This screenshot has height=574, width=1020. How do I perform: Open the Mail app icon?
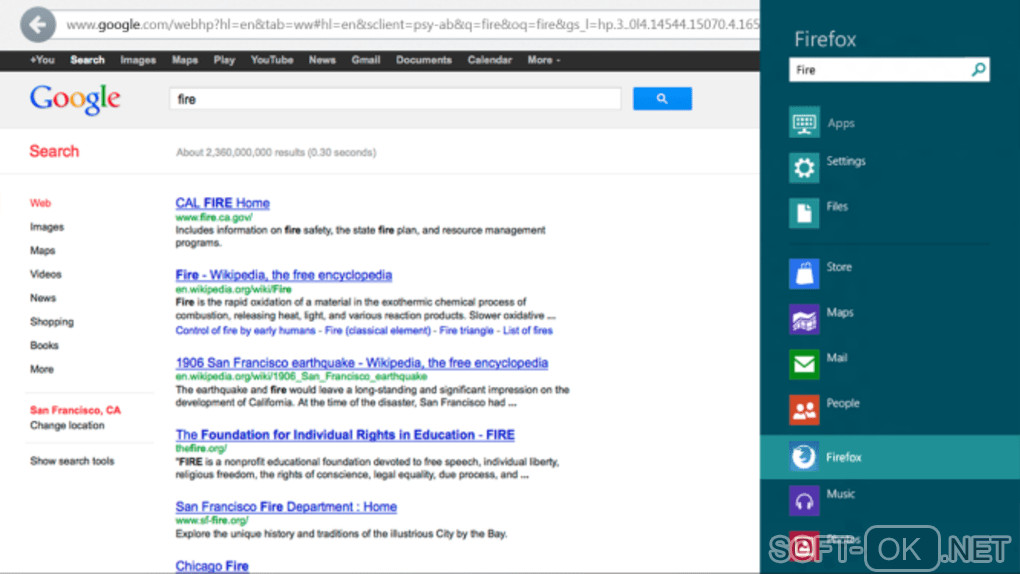(x=804, y=364)
